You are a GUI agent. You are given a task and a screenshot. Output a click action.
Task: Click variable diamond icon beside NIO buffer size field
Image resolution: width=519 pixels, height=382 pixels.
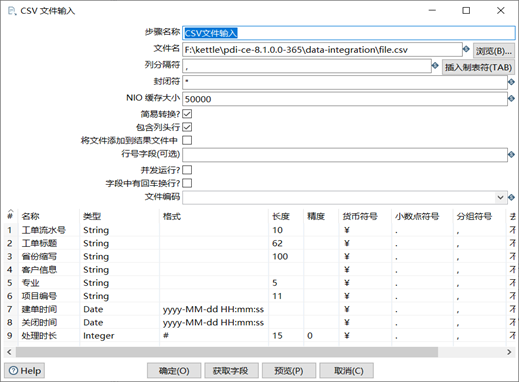(x=511, y=98)
